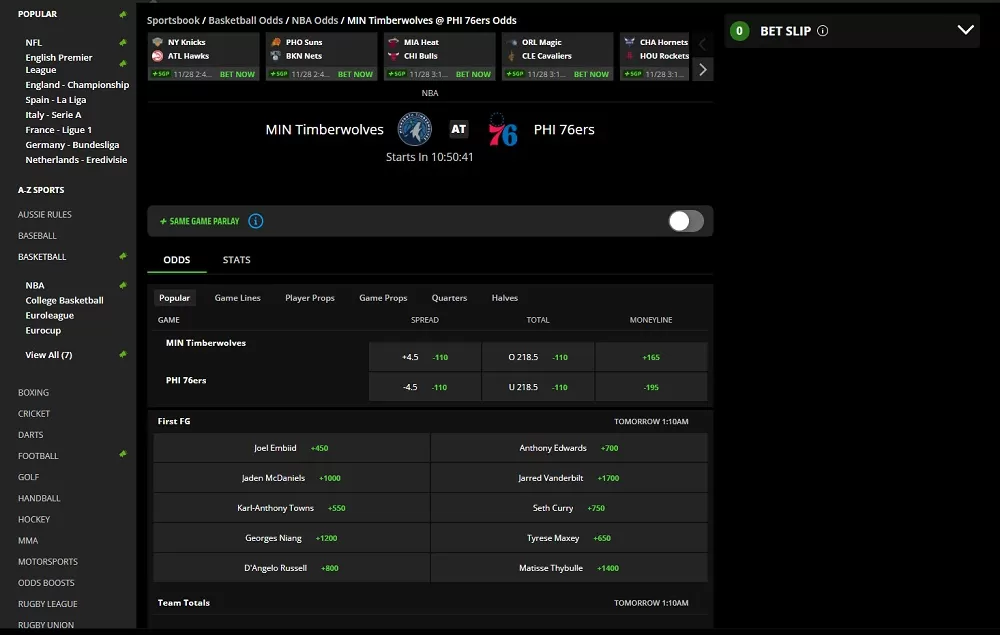Click the pin icon next to NFL
The image size is (1000, 635).
pos(122,42)
